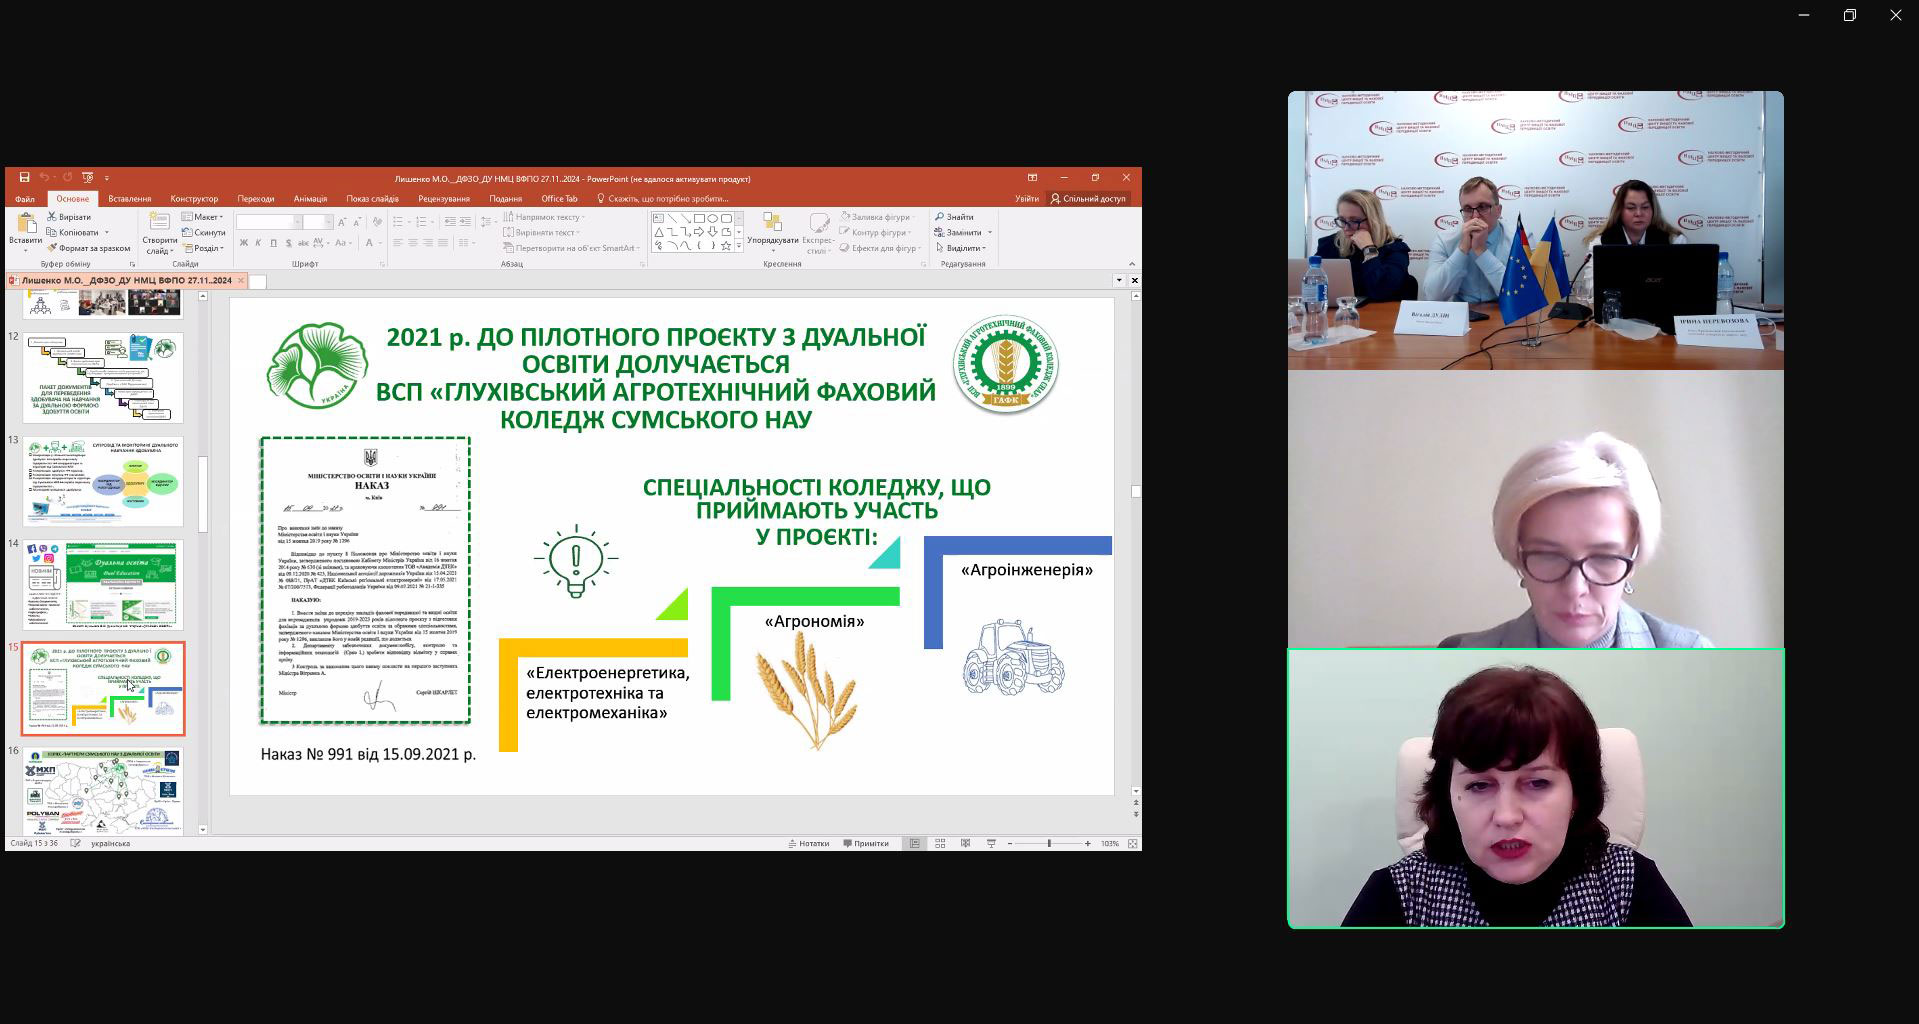Collapse the ribbon with the chevron arrow
Screen dimensions: 1919x1024
(x=1132, y=264)
